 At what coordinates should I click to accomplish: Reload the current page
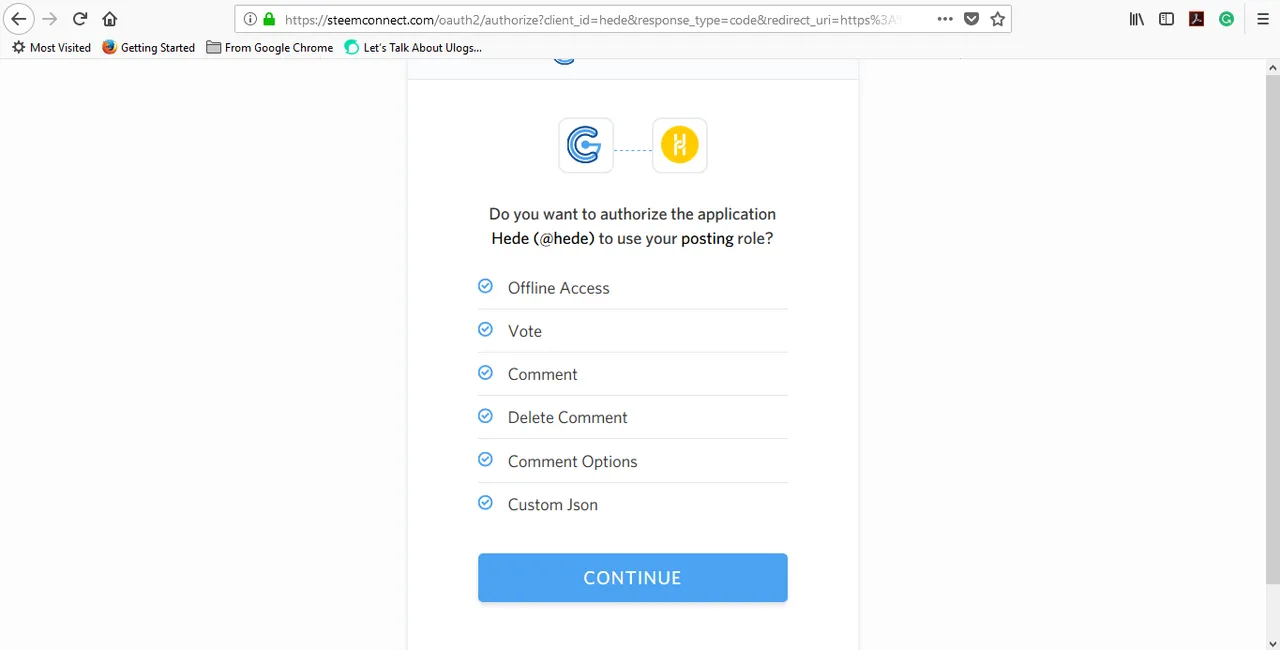[80, 19]
